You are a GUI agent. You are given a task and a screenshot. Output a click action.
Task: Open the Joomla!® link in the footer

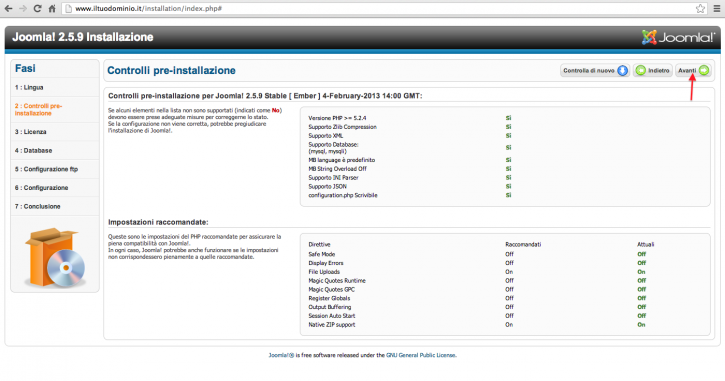281,355
